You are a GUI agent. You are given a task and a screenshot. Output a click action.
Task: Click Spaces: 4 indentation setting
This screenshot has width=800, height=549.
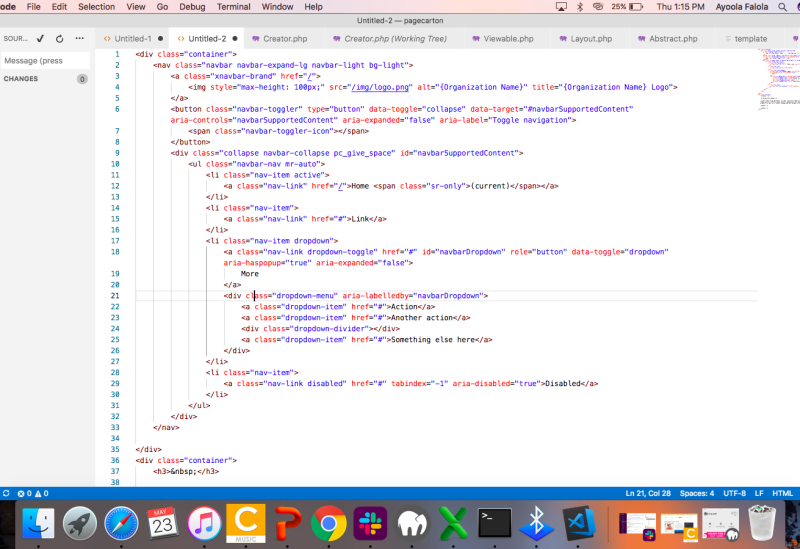pyautogui.click(x=696, y=493)
